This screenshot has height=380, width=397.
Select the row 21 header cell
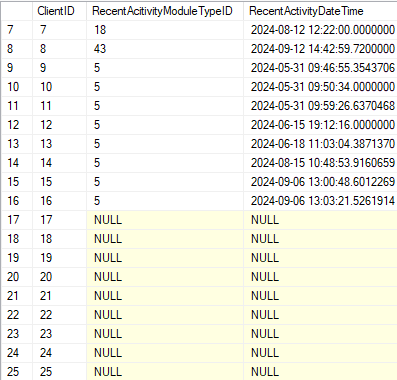click(17, 296)
